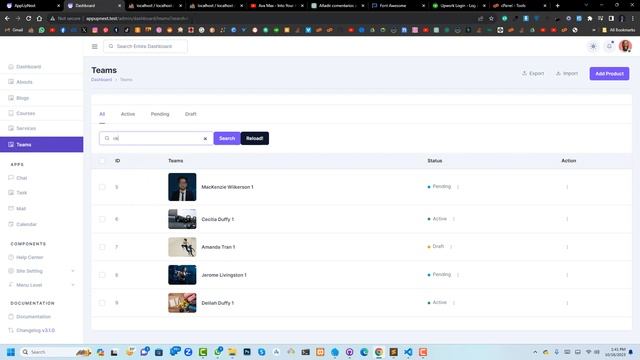Expand Site Setting submenu
The height and width of the screenshot is (360, 640).
[x=41, y=271]
